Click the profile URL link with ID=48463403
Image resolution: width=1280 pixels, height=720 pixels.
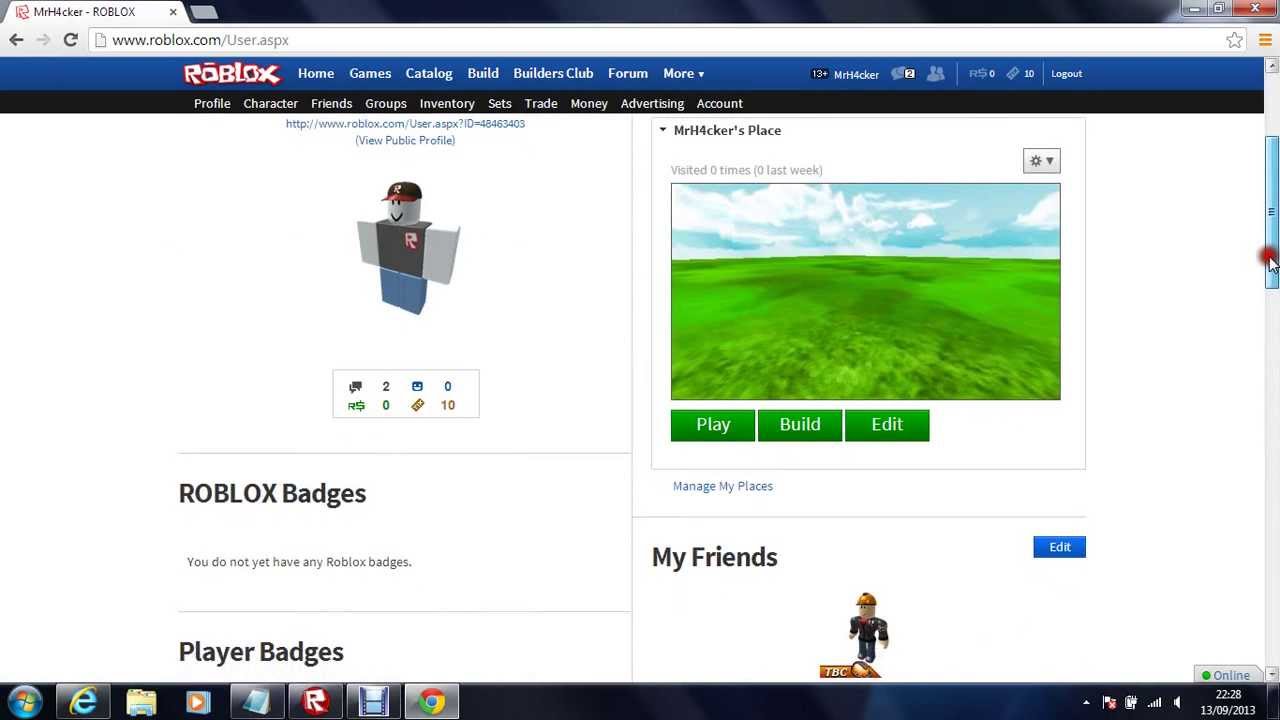coord(405,124)
